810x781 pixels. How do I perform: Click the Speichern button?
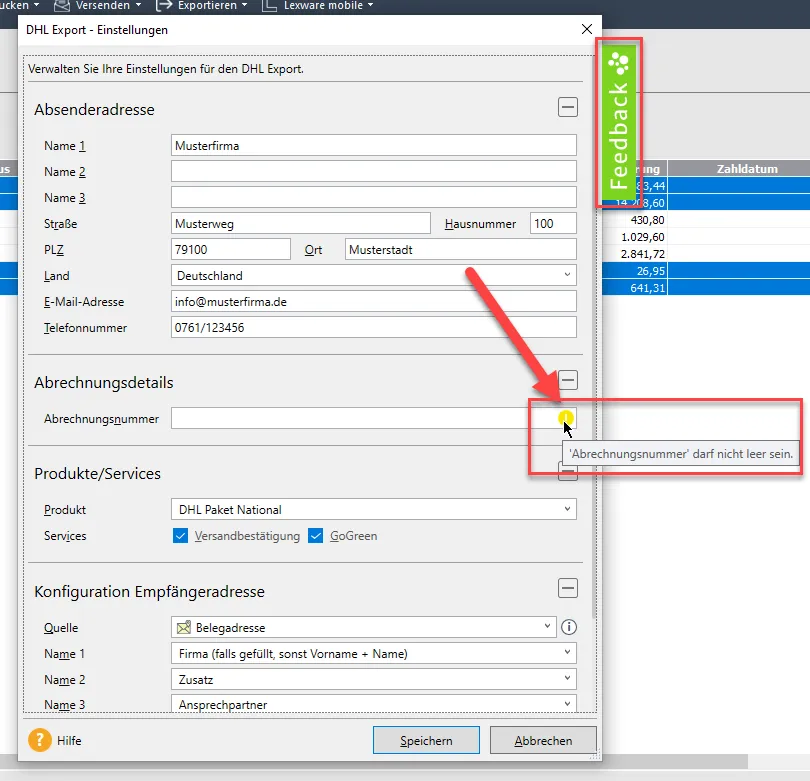click(x=426, y=741)
